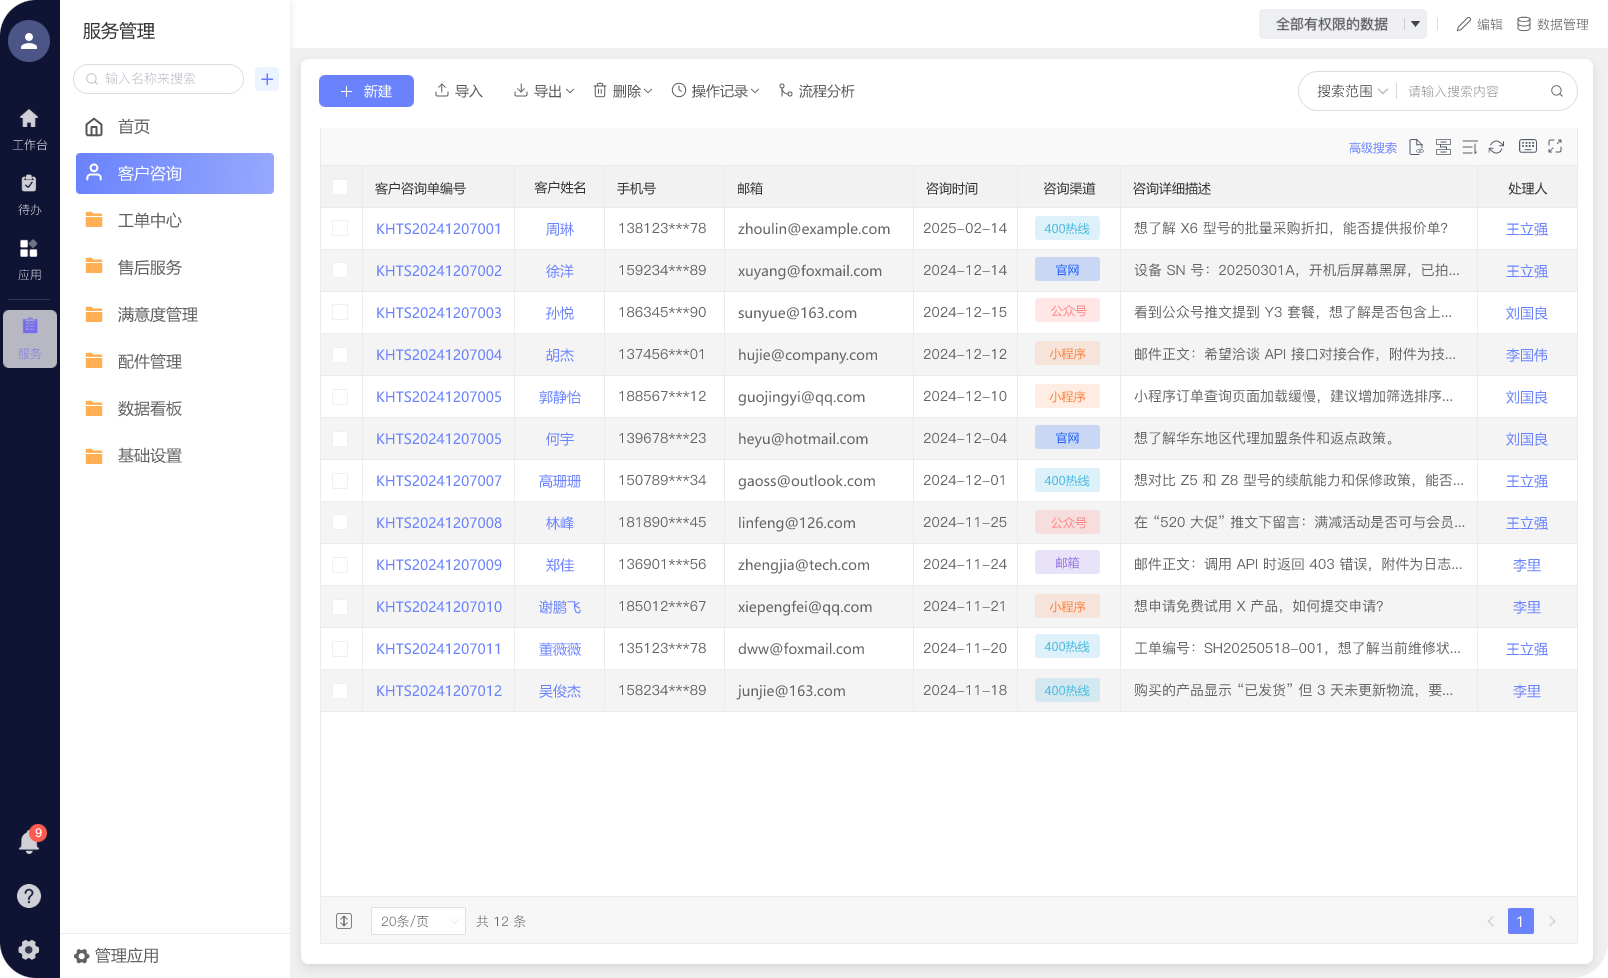Open 全部有权限的数据 dropdown
This screenshot has width=1608, height=978.
click(x=1343, y=24)
